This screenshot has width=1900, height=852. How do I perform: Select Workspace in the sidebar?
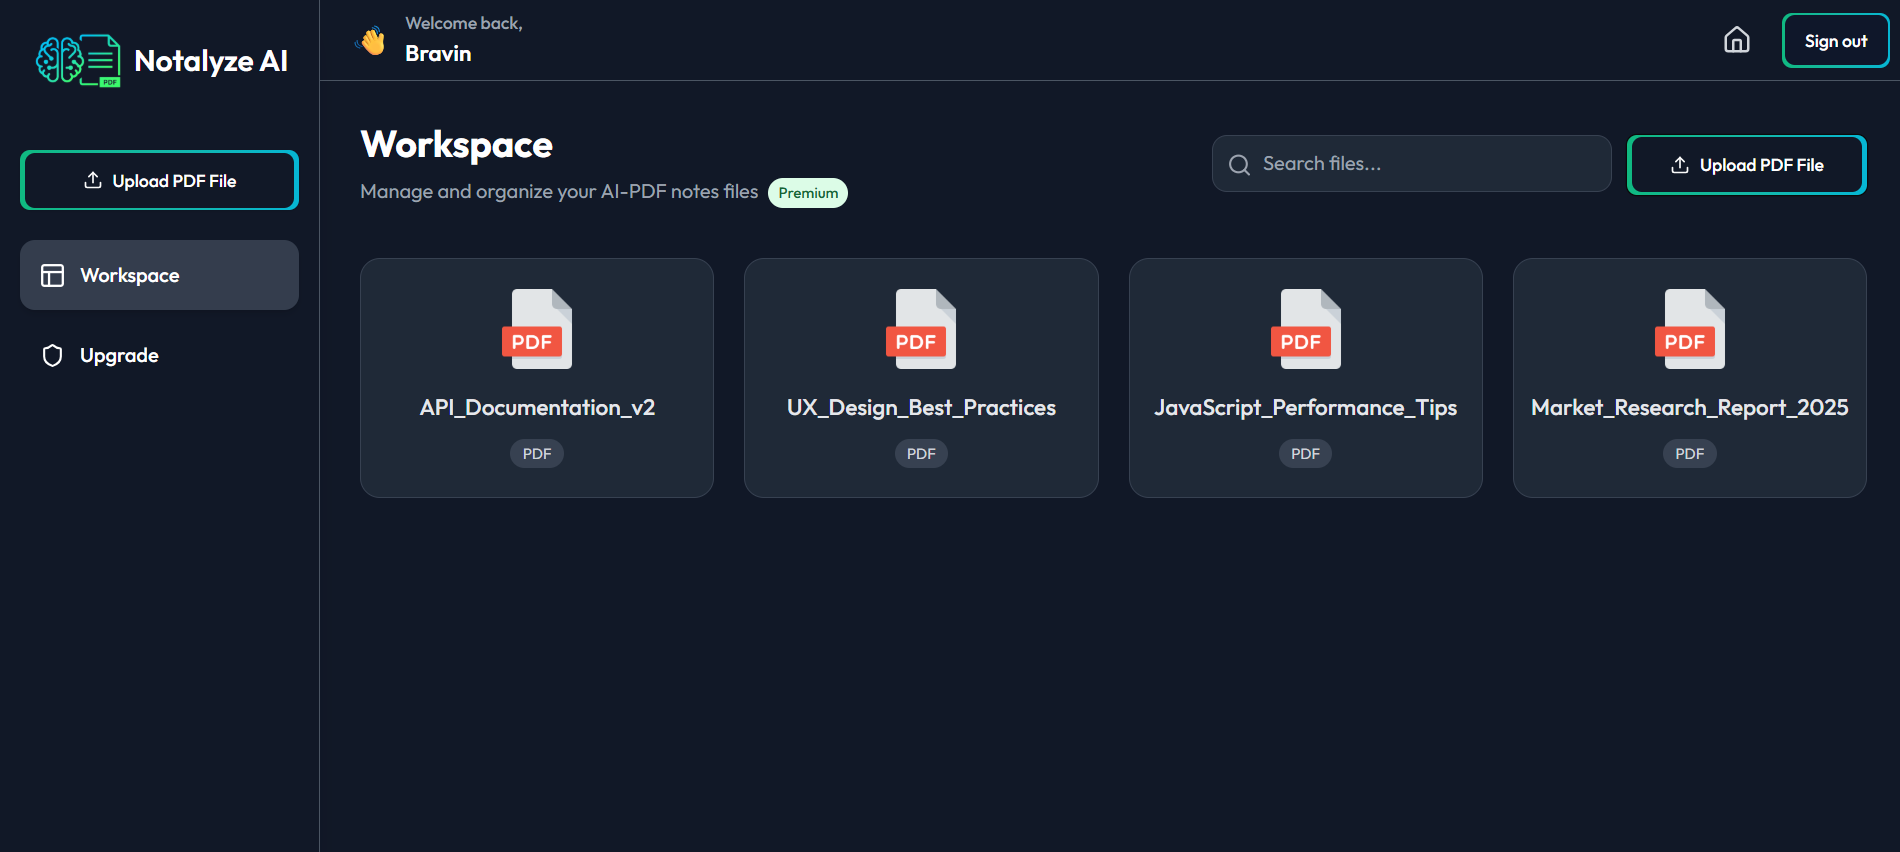point(159,275)
